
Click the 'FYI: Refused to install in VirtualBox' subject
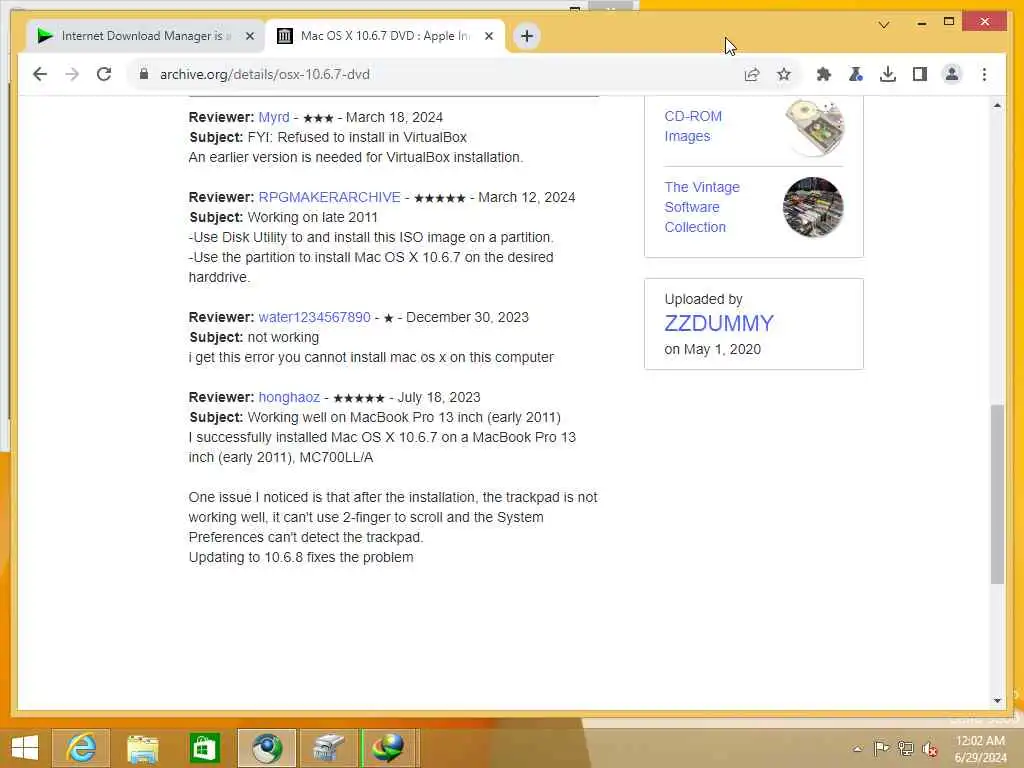357,137
